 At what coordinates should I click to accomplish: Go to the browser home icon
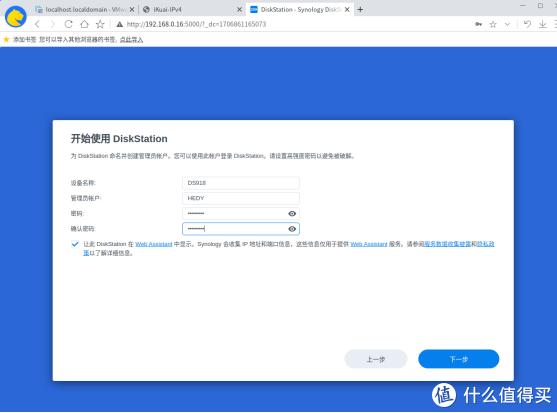click(x=84, y=24)
